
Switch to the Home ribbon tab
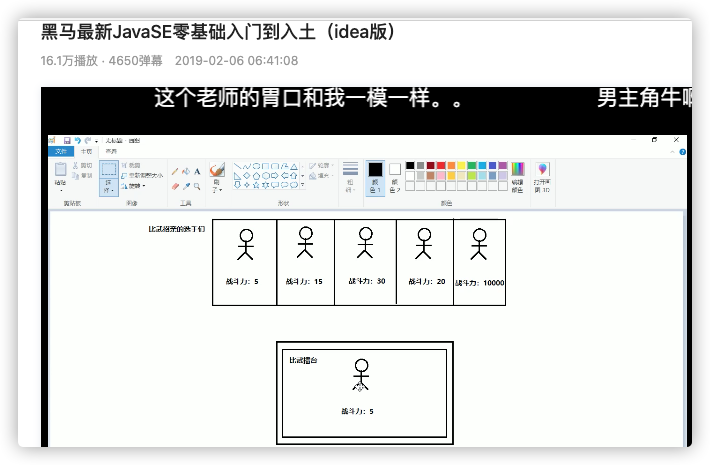pos(86,151)
